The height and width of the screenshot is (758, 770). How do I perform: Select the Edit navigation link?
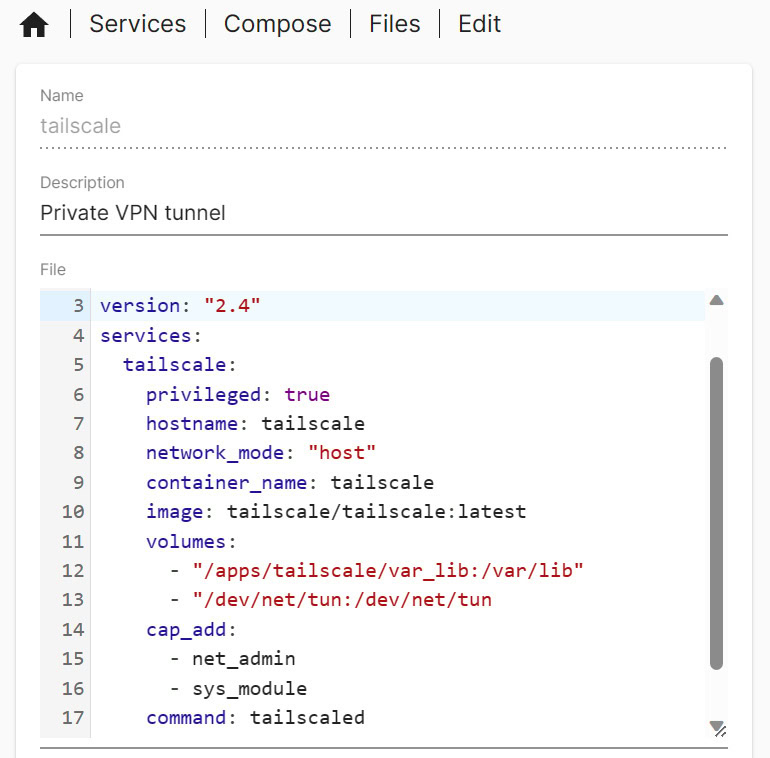tap(479, 24)
